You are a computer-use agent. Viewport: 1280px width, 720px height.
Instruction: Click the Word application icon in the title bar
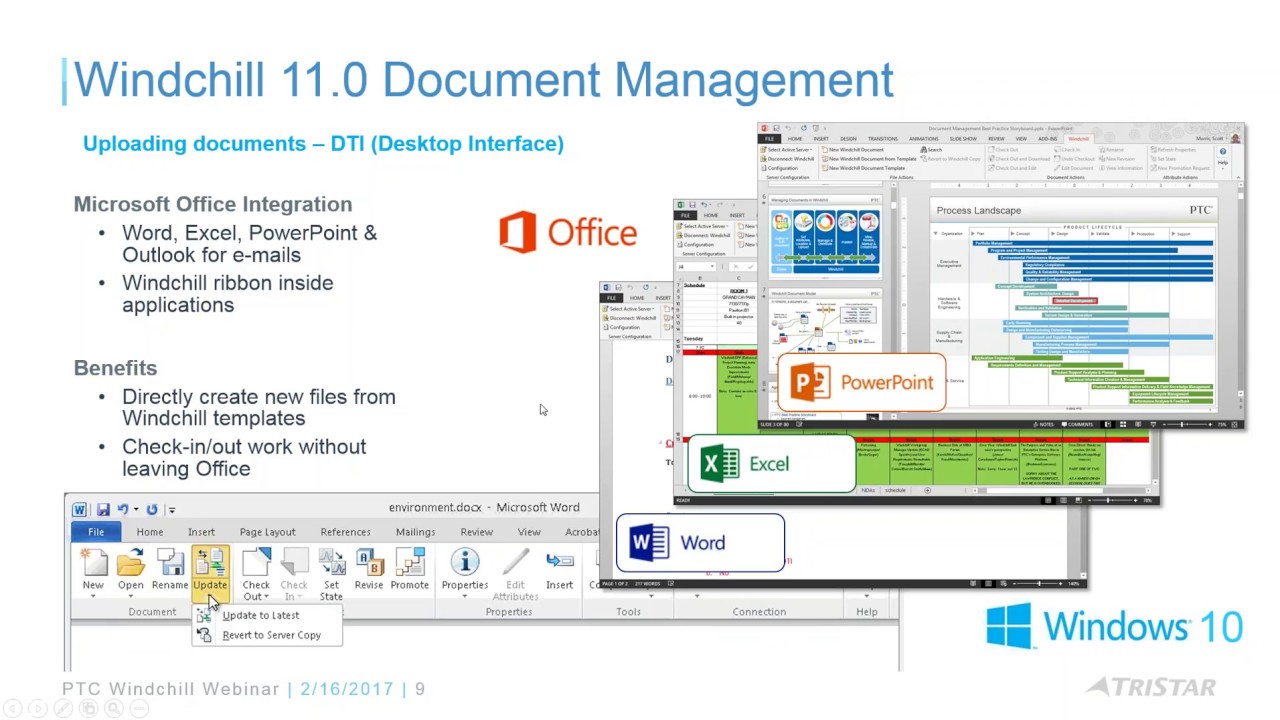79,509
